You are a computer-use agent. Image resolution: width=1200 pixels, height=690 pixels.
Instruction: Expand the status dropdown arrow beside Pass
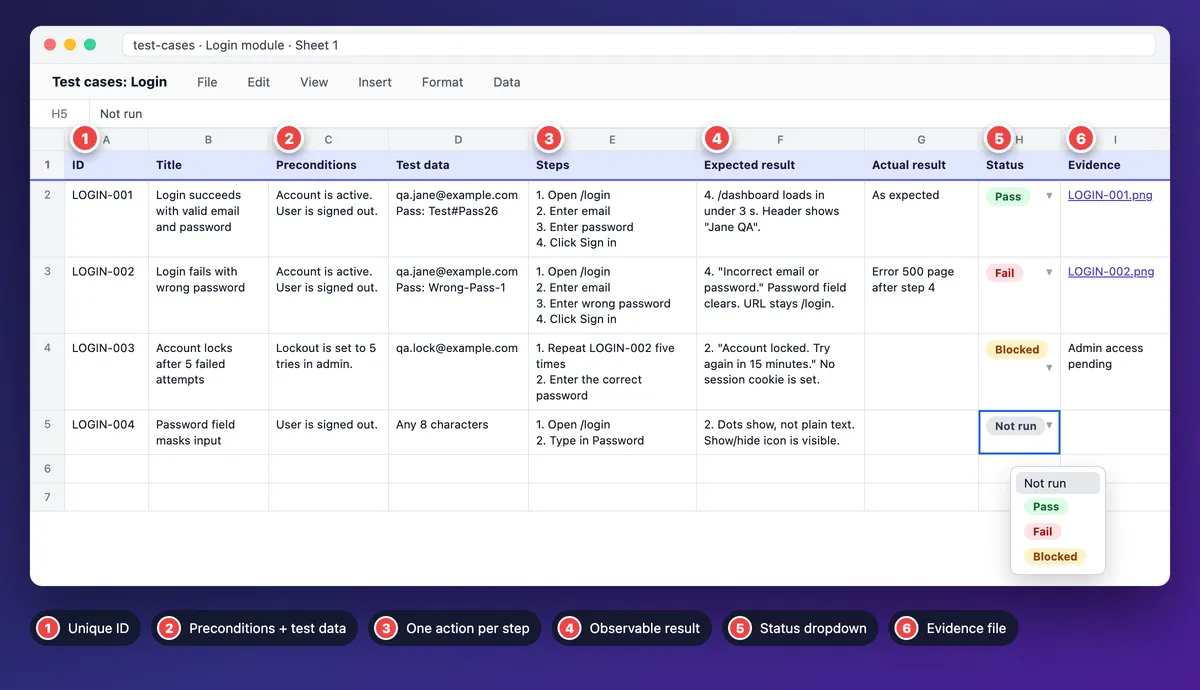pos(1049,196)
